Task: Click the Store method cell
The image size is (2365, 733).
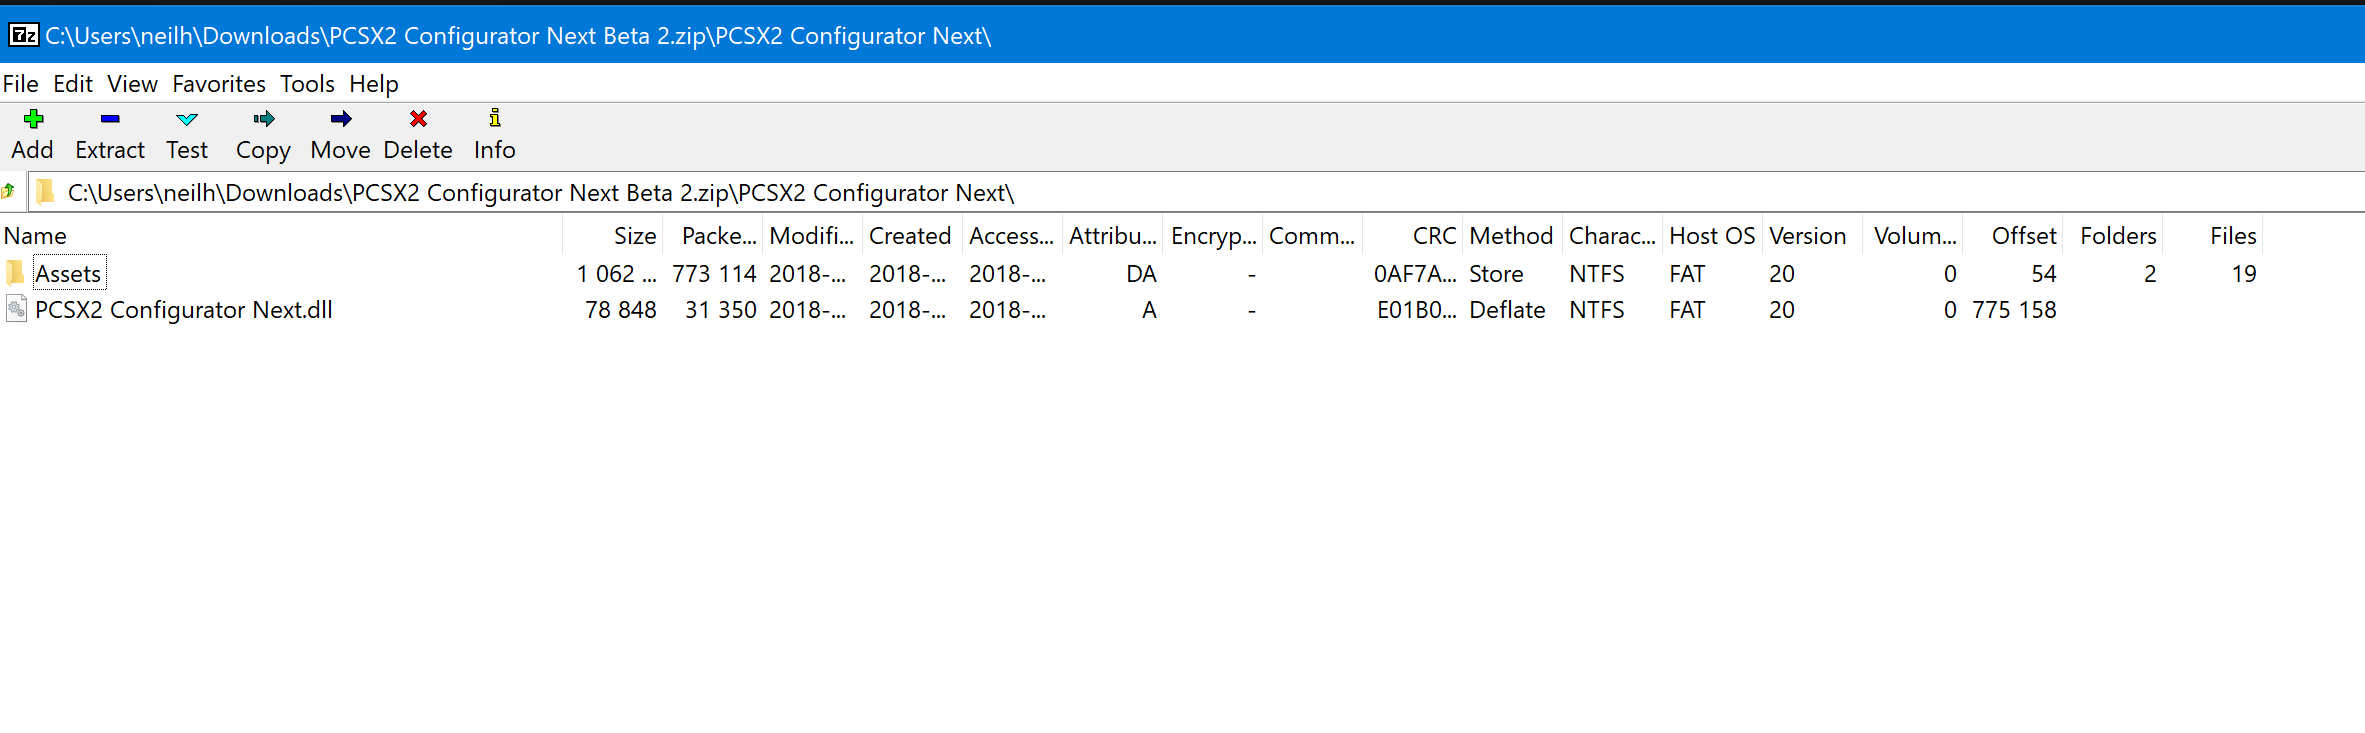Action: 1496,274
